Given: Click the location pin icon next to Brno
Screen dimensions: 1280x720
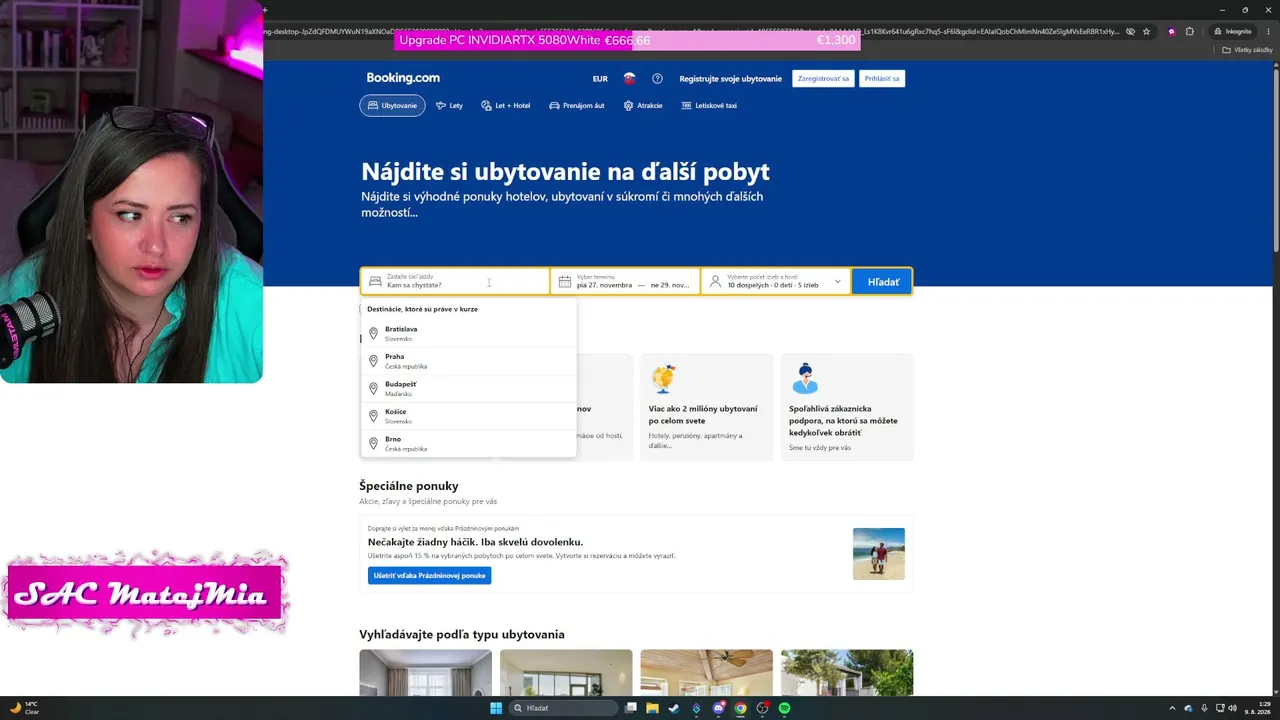Looking at the screenshot, I should click(374, 443).
